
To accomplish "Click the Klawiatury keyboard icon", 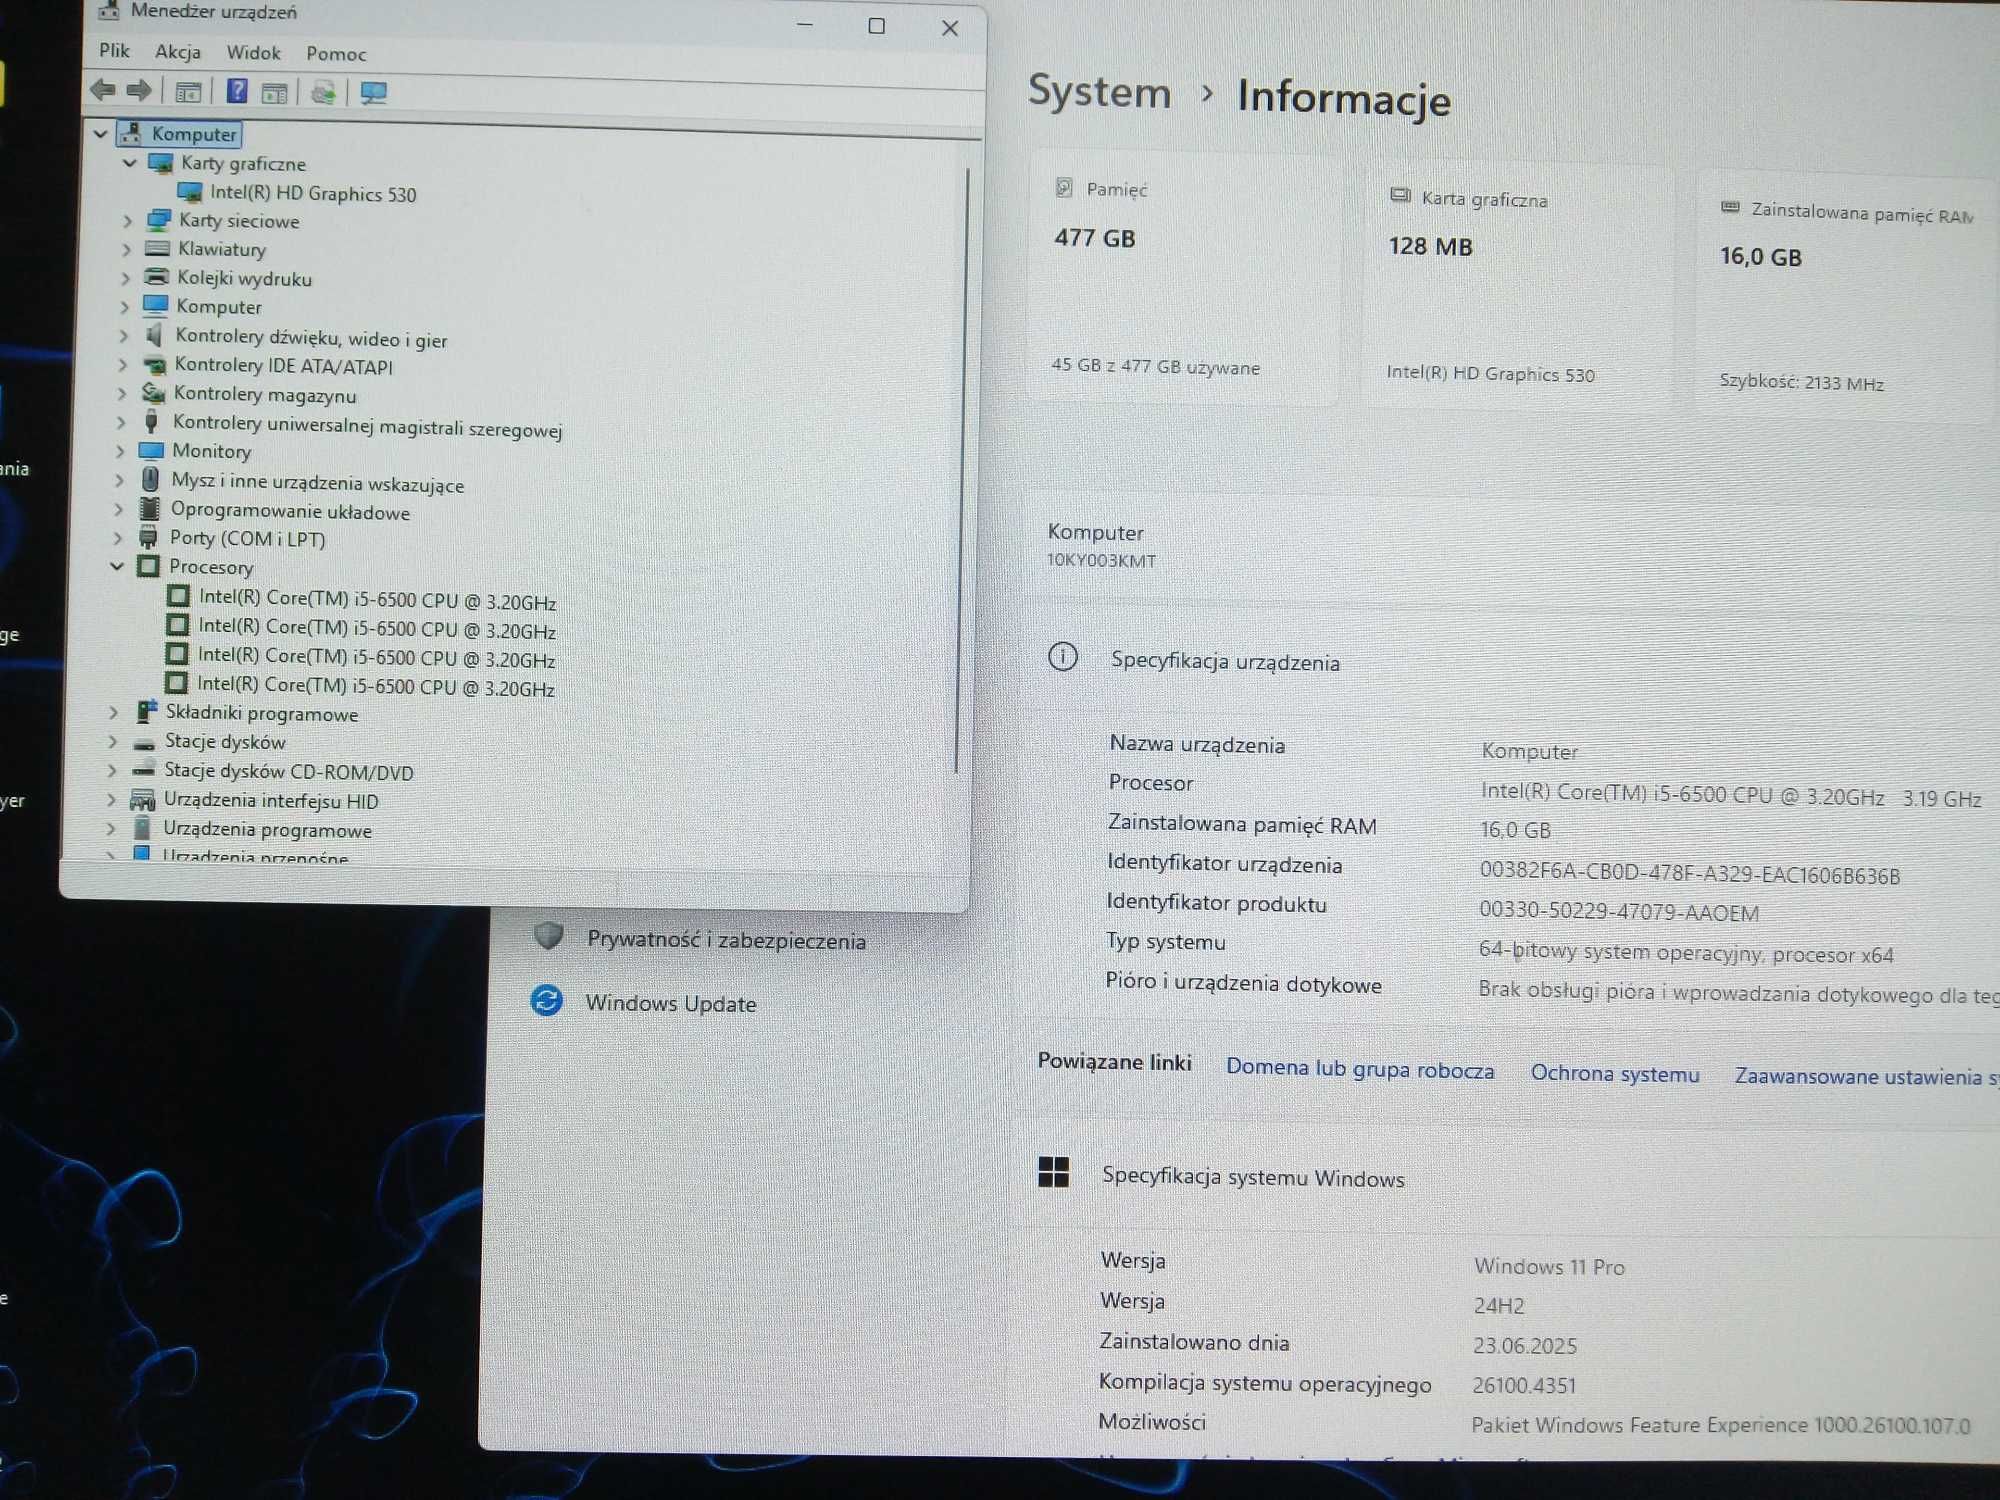I will pos(157,248).
